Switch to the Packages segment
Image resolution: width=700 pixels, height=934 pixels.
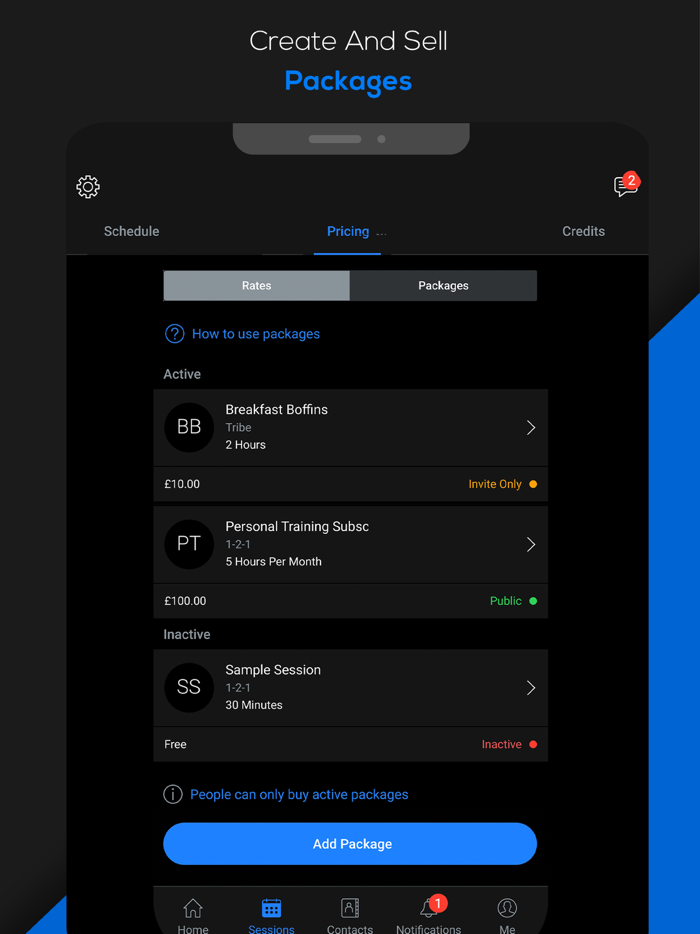click(443, 286)
